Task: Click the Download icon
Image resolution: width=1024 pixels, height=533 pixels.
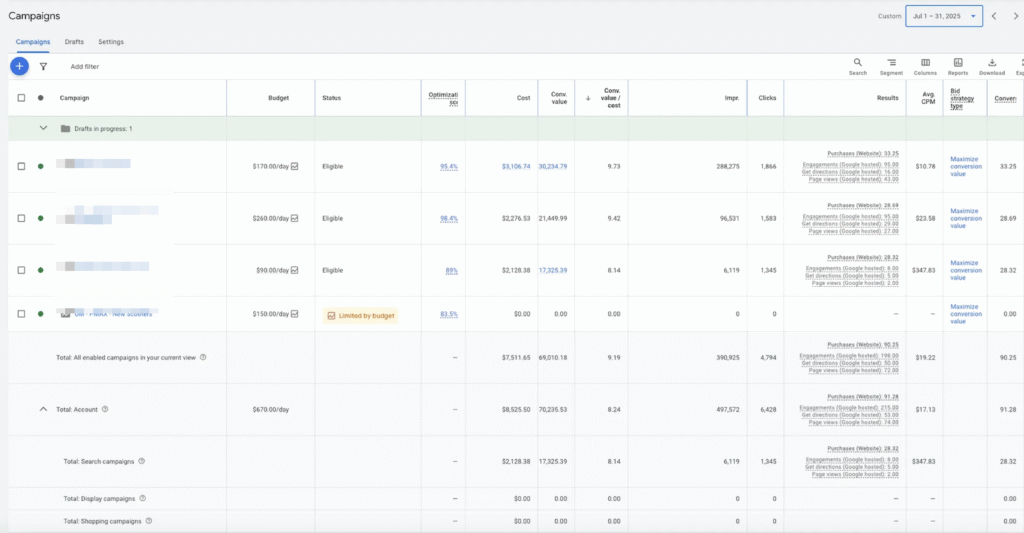Action: point(992,63)
